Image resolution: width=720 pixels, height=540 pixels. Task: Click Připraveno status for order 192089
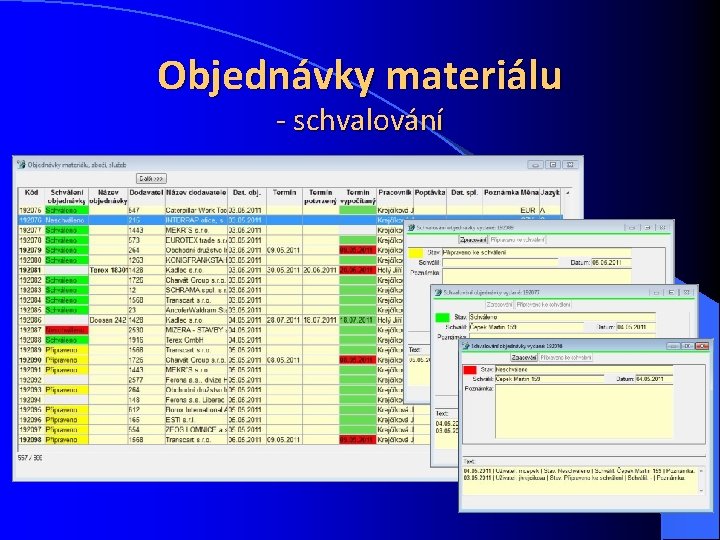point(67,350)
